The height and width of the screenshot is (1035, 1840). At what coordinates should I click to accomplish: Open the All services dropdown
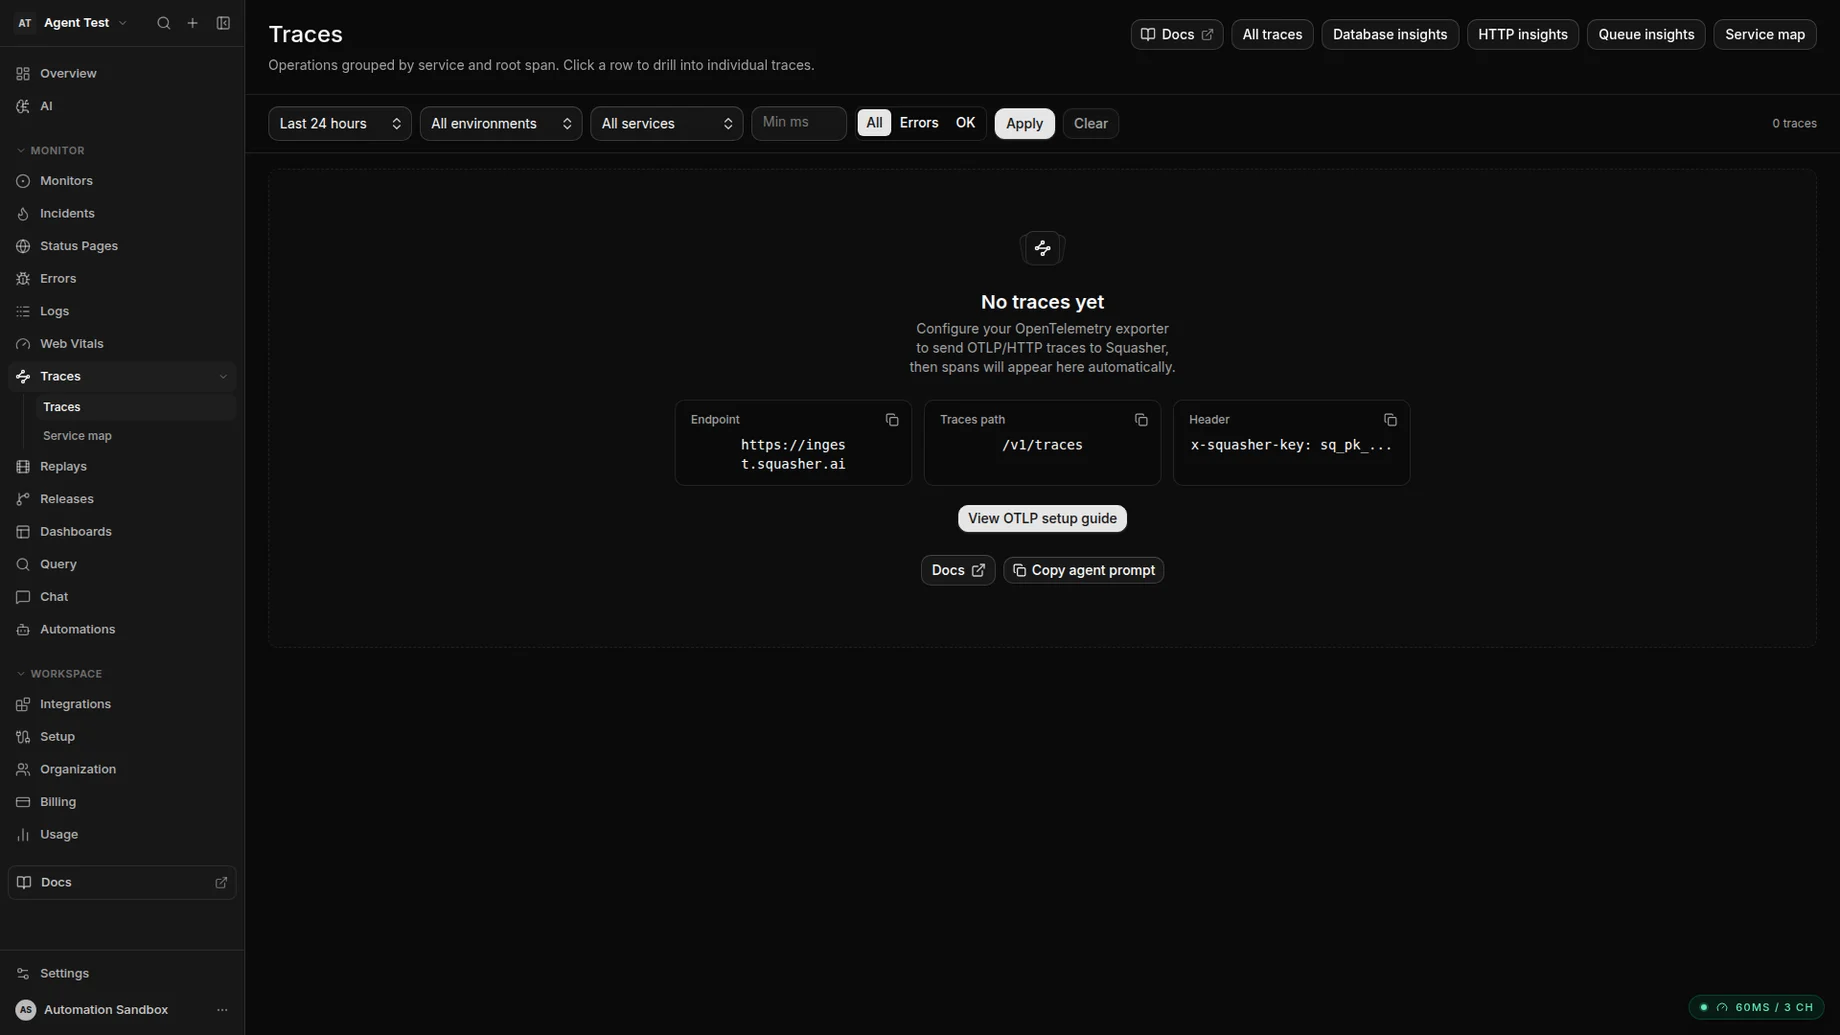(x=667, y=124)
